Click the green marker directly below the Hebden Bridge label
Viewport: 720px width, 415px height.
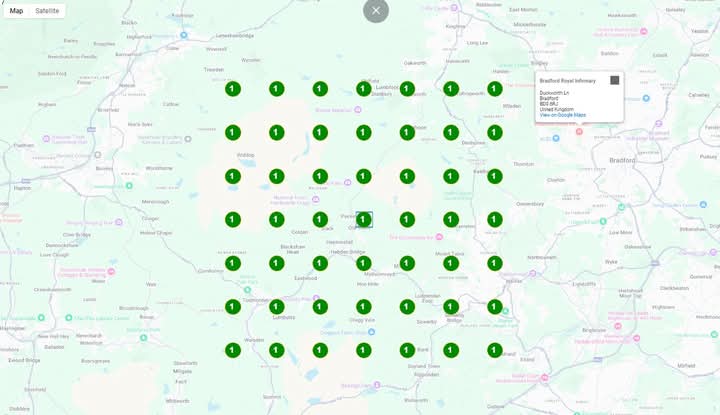pyautogui.click(x=364, y=263)
